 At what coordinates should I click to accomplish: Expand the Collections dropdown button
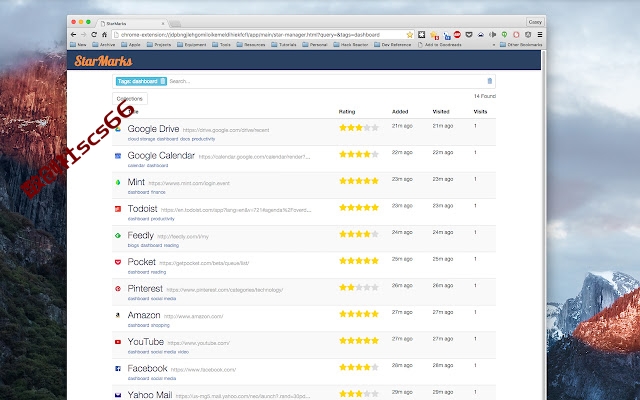point(130,98)
